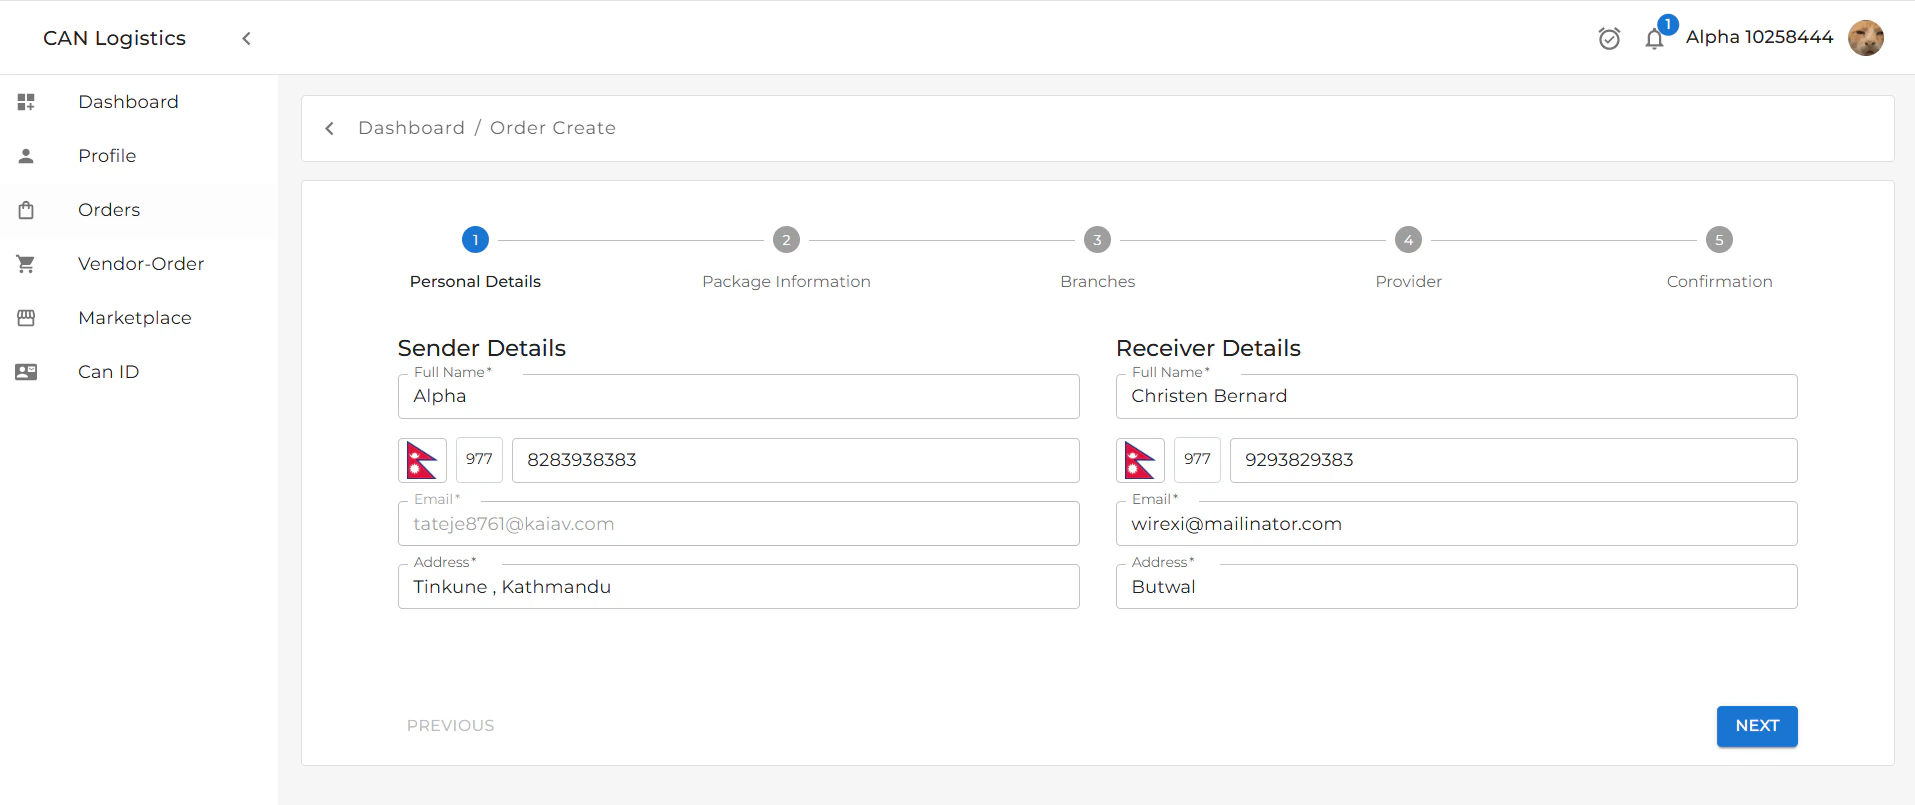The width and height of the screenshot is (1915, 805).
Task: Click step 5 Confirmation circle
Action: 1719,240
